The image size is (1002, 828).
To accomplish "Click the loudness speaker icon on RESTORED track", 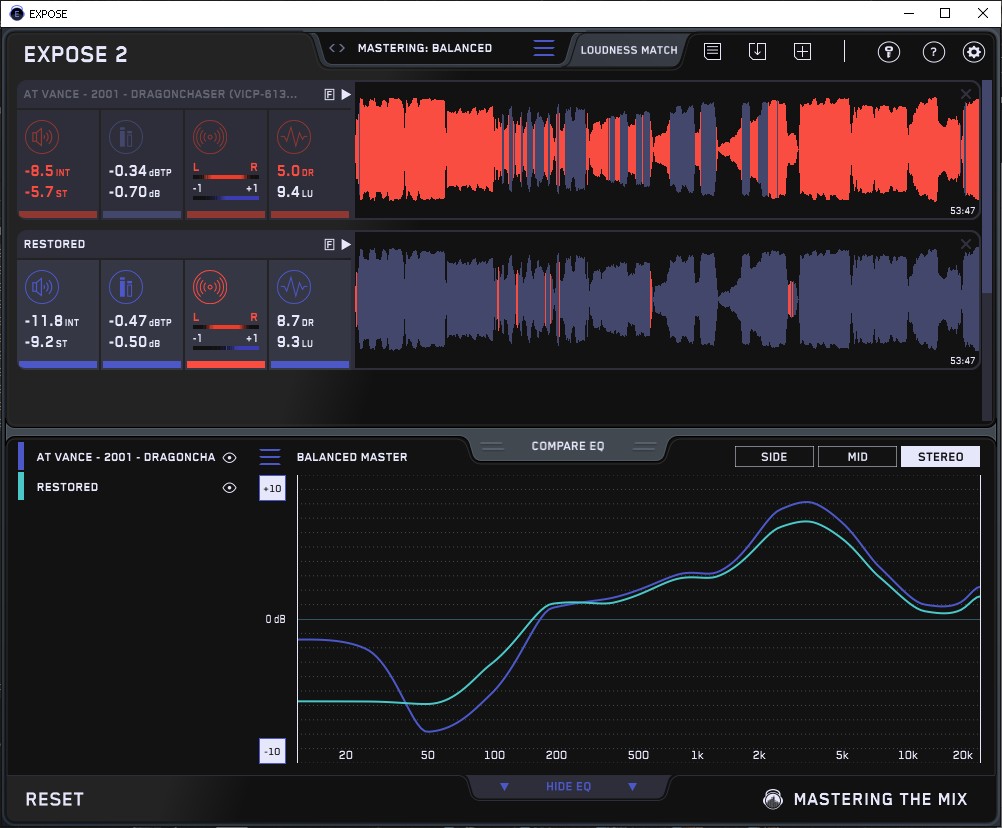I will (x=40, y=289).
